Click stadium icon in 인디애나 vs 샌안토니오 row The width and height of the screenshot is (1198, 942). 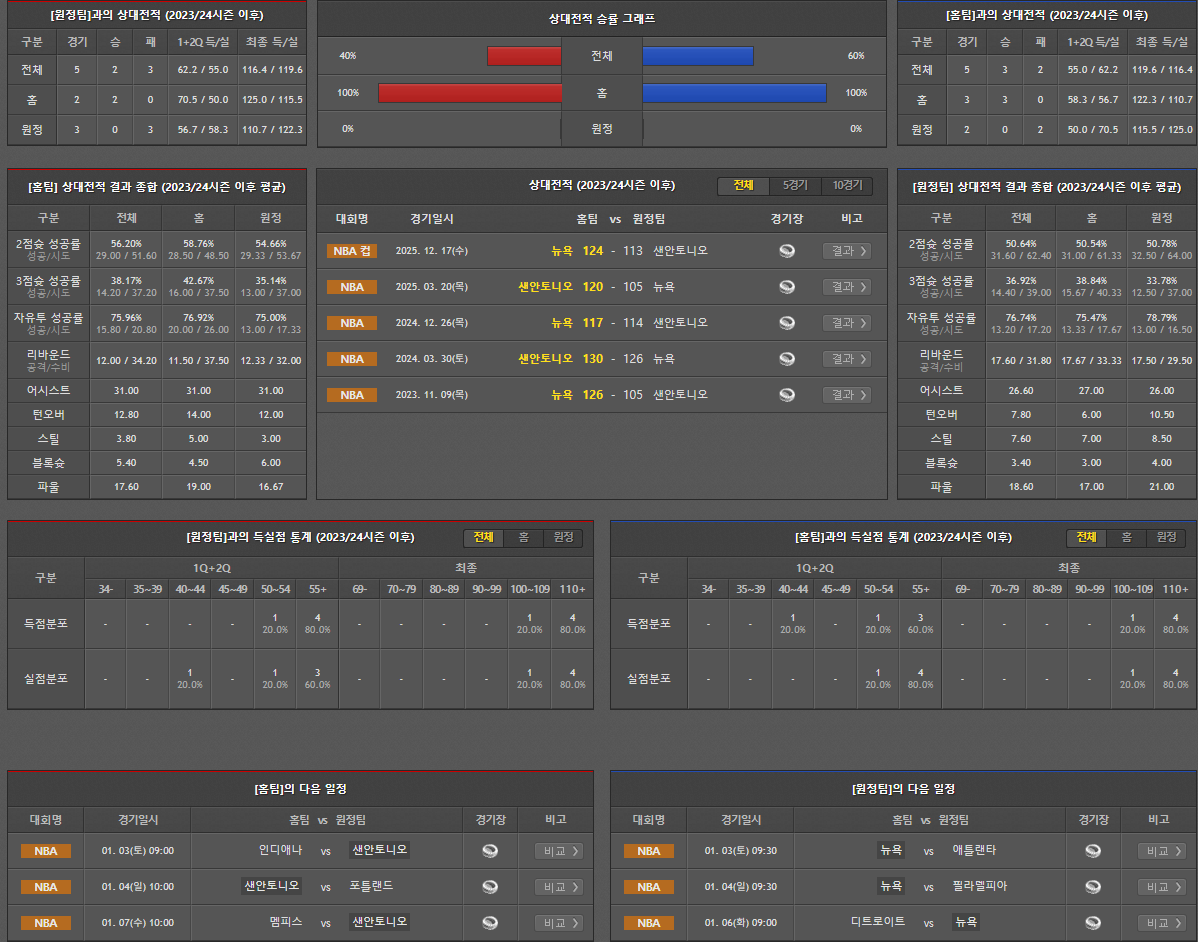[x=490, y=851]
